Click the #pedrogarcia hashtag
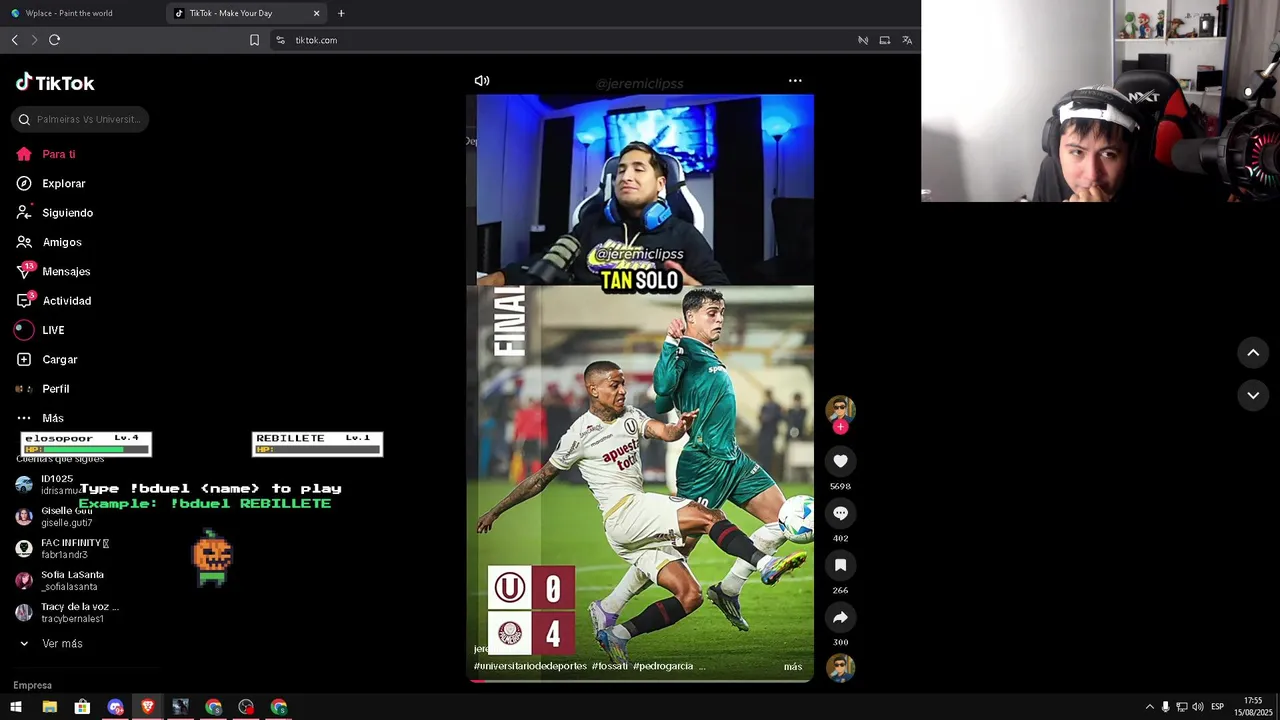Viewport: 1280px width, 720px height. click(662, 666)
